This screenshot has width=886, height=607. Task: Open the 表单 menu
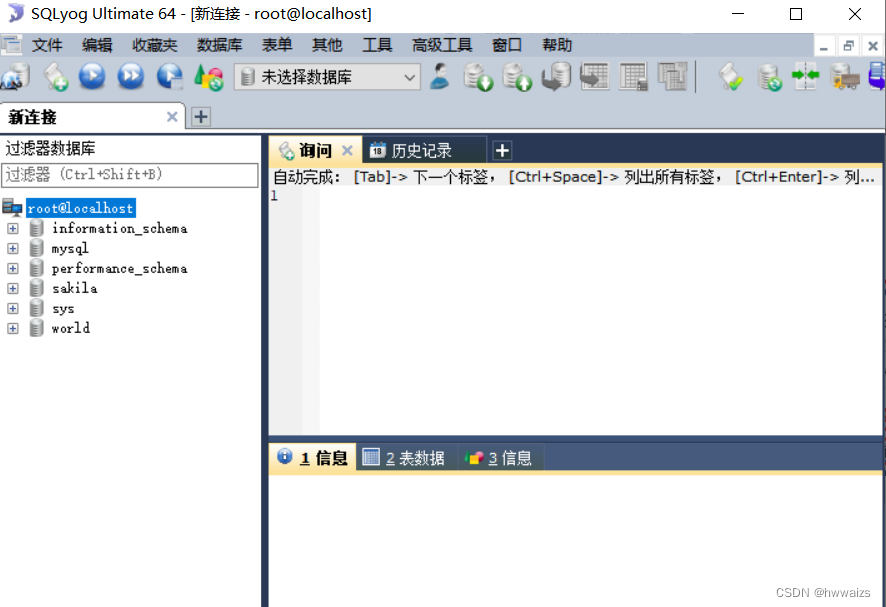(x=277, y=45)
